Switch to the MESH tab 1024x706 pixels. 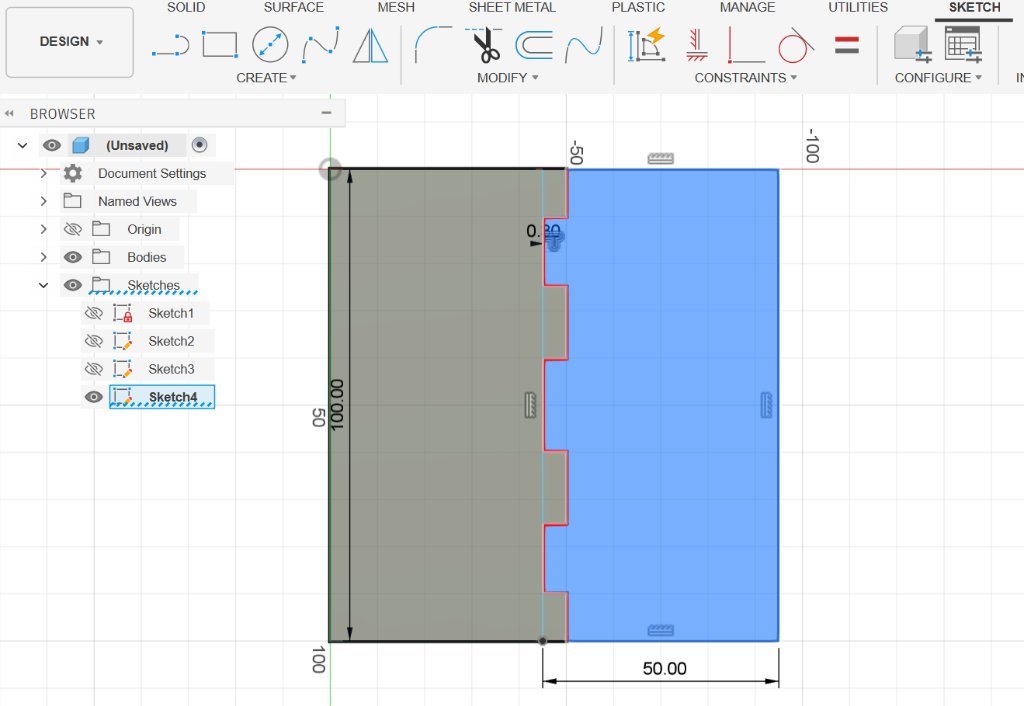[x=396, y=7]
